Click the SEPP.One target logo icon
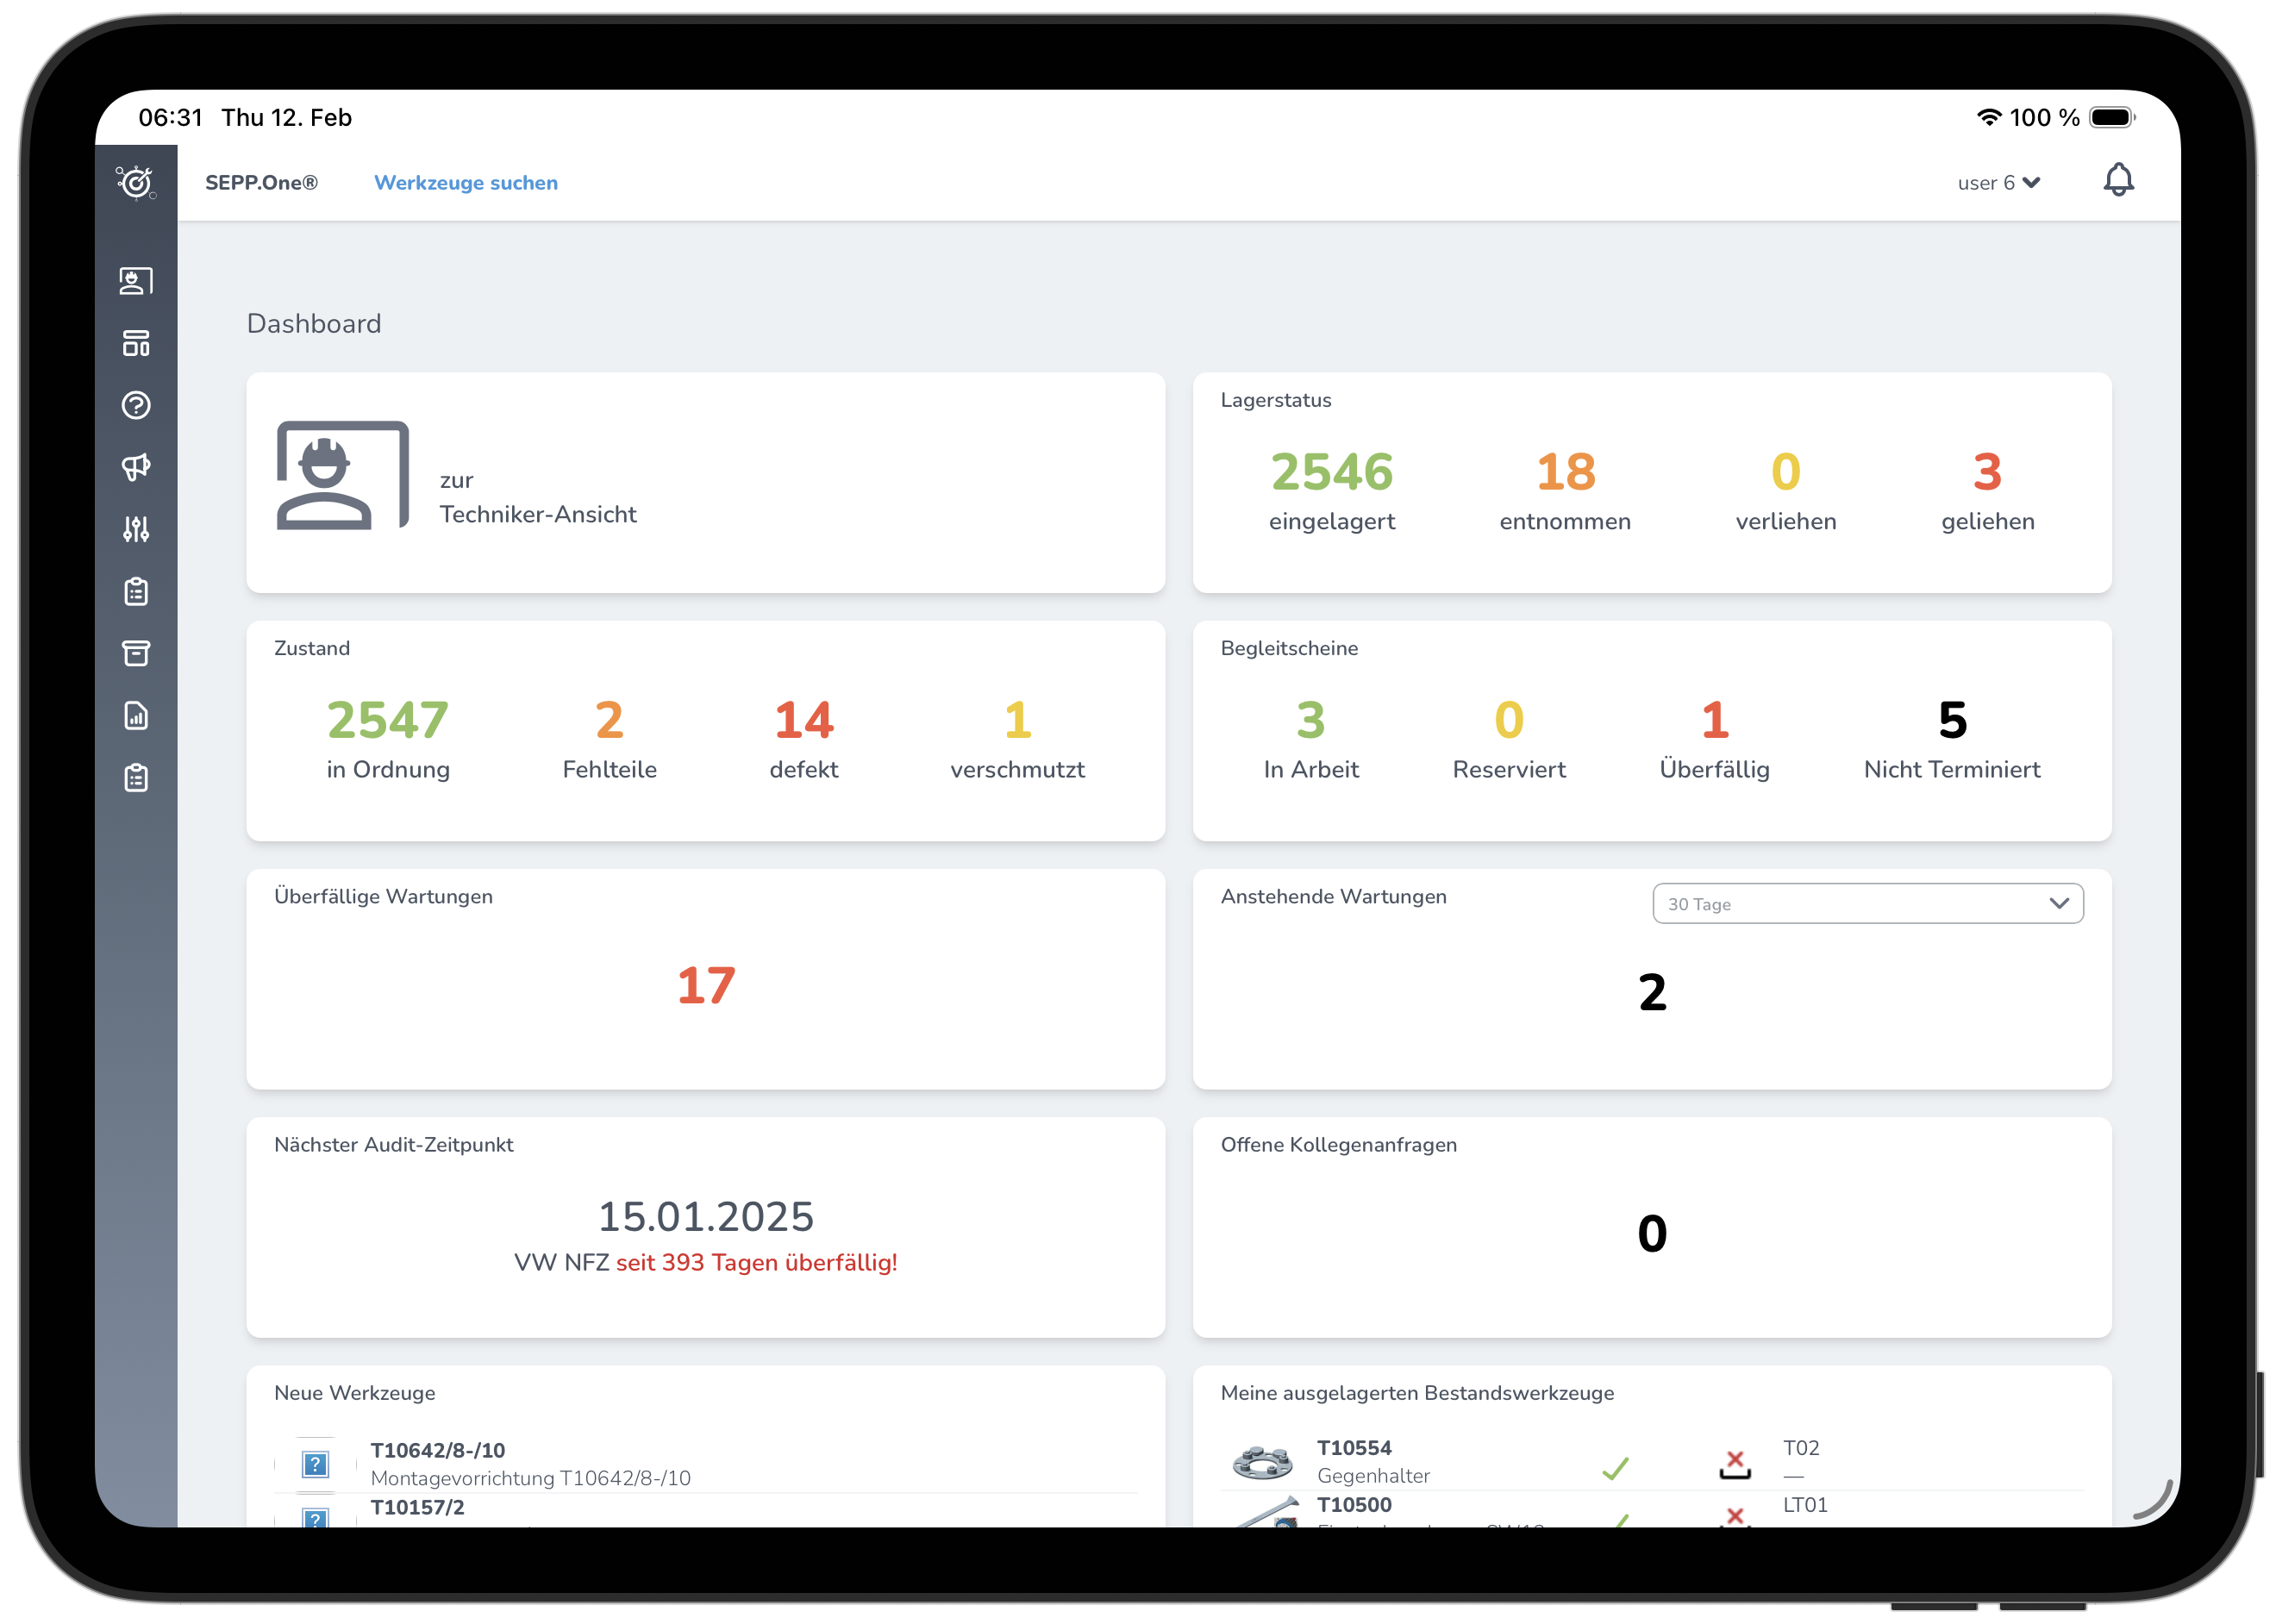This screenshot has height=1624, width=2276. pos(136,182)
